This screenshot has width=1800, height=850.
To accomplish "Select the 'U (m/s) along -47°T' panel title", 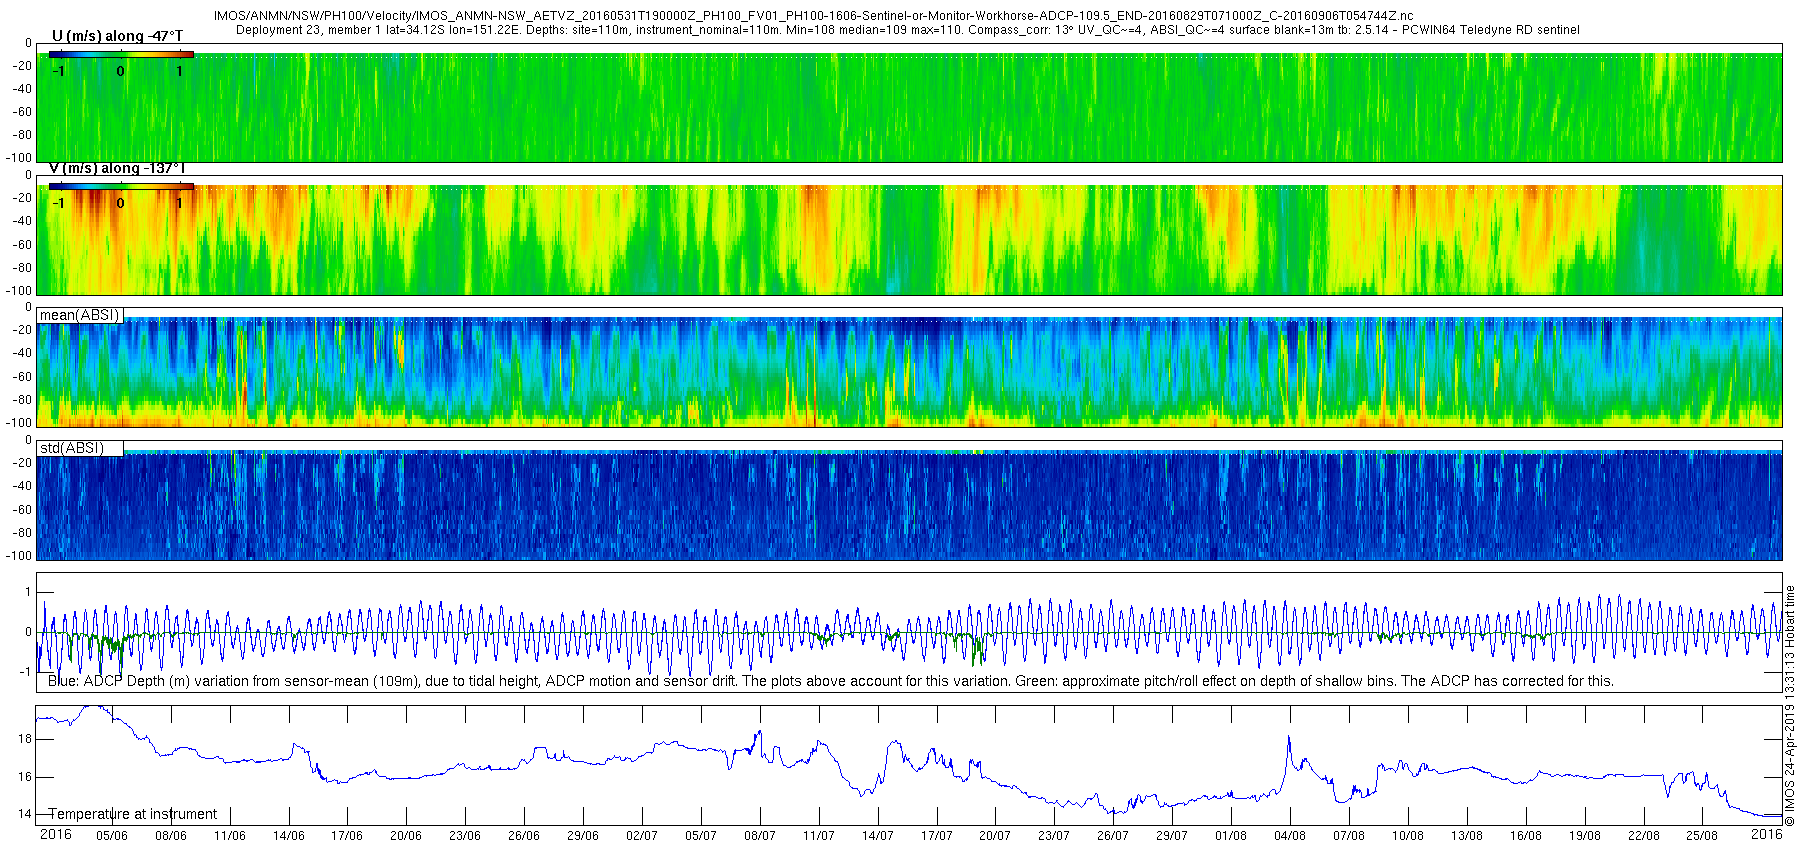I will coord(117,36).
